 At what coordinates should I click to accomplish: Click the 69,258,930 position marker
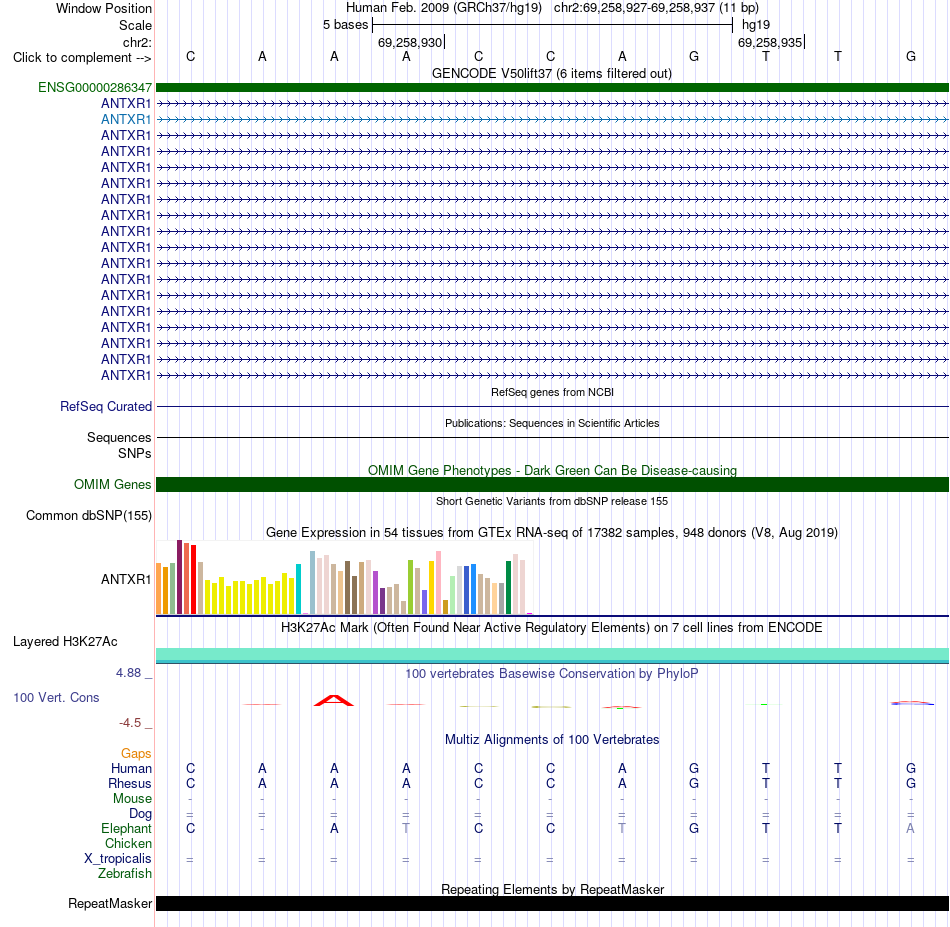coord(410,42)
